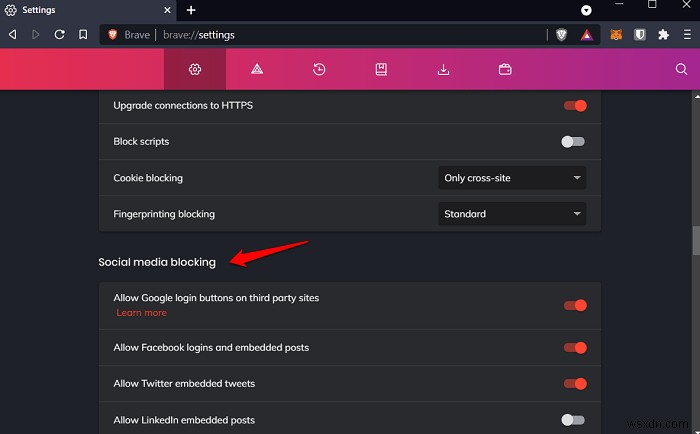
Task: Search settings with magnifier icon
Action: pyautogui.click(x=681, y=69)
